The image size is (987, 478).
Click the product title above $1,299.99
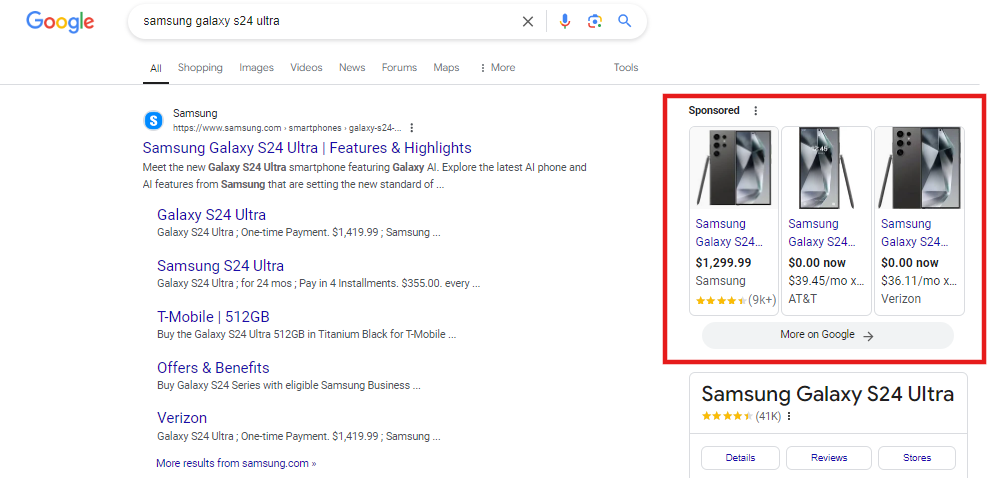click(x=729, y=233)
